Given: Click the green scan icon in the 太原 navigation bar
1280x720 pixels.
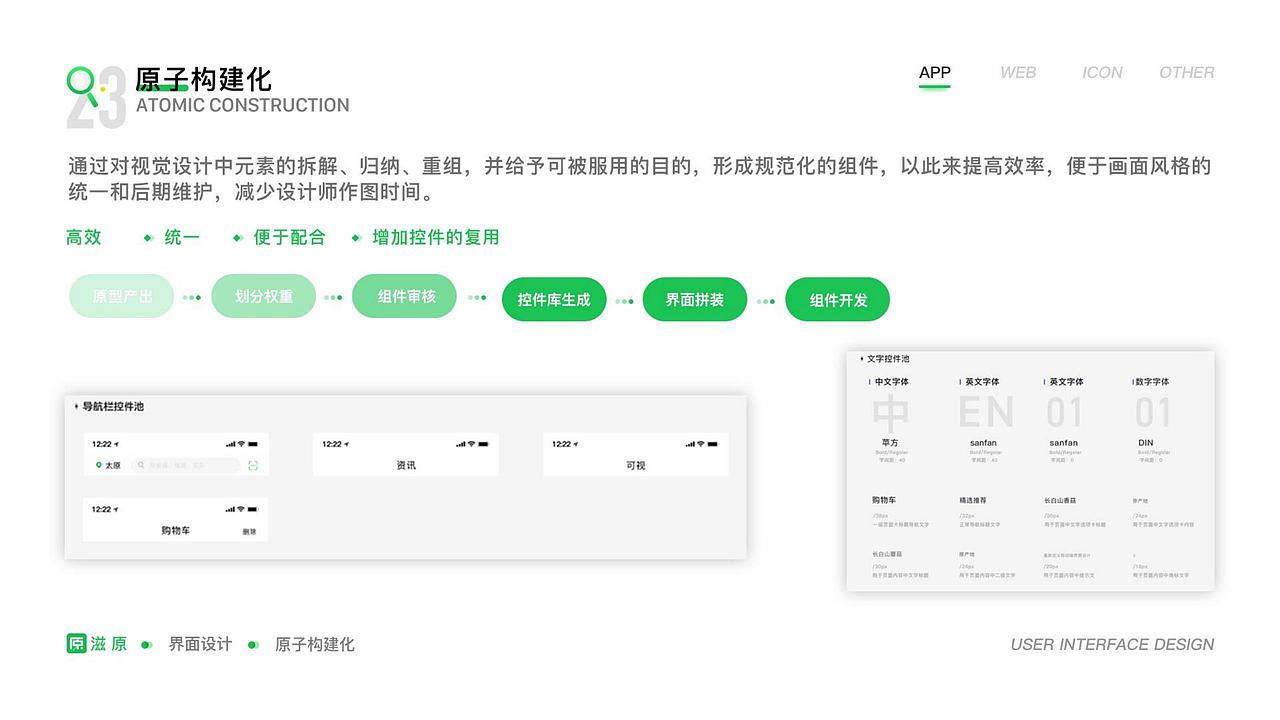Looking at the screenshot, I should coord(255,465).
